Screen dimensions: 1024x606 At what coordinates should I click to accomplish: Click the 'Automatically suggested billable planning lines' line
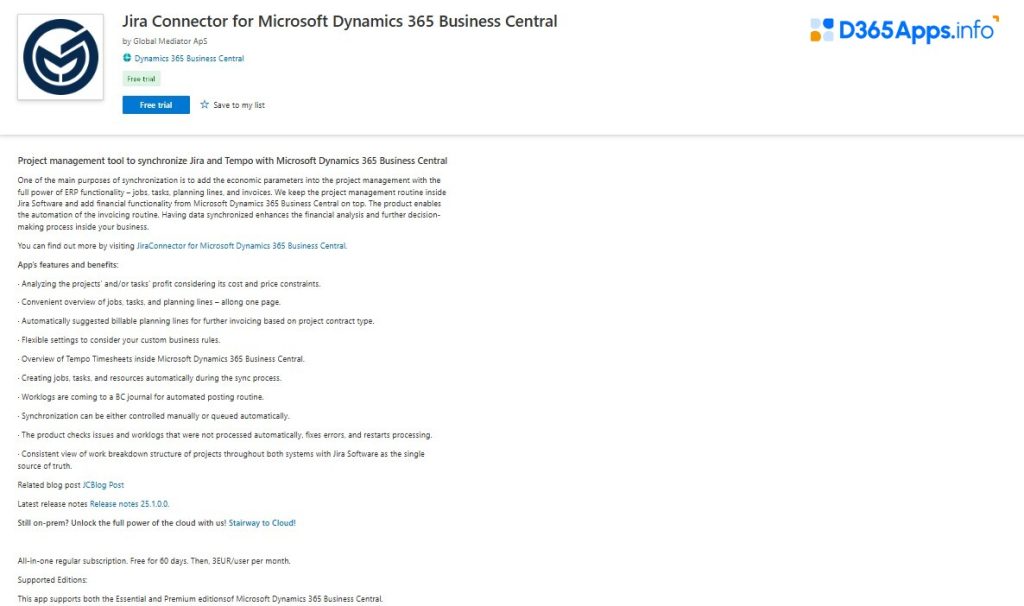pos(196,321)
